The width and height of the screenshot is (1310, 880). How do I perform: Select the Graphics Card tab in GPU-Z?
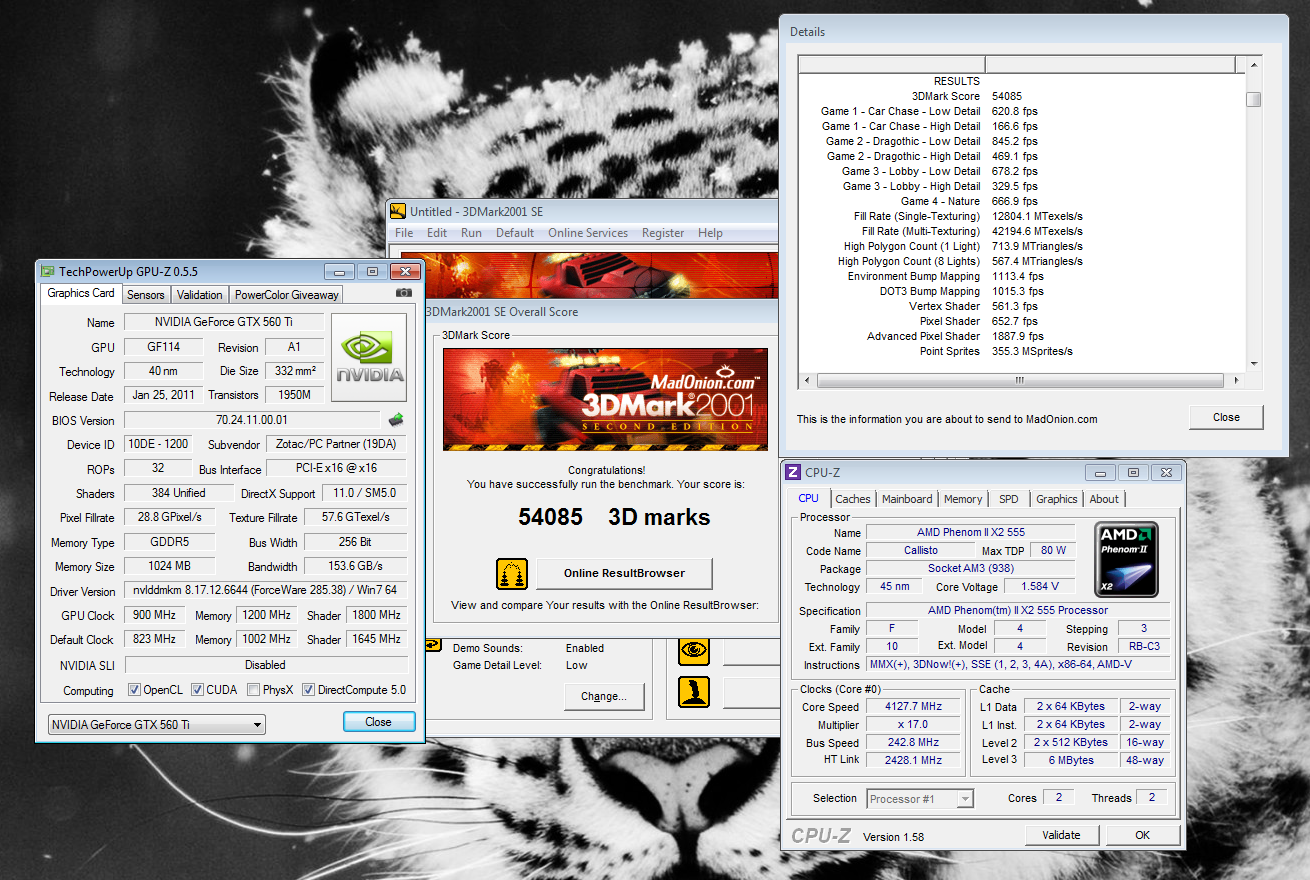coord(81,293)
